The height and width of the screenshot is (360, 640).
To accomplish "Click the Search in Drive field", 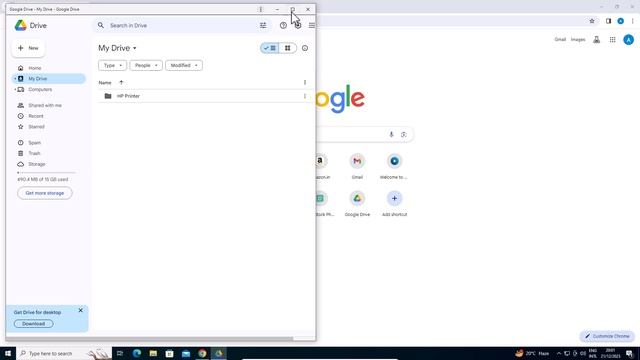I will [182, 25].
